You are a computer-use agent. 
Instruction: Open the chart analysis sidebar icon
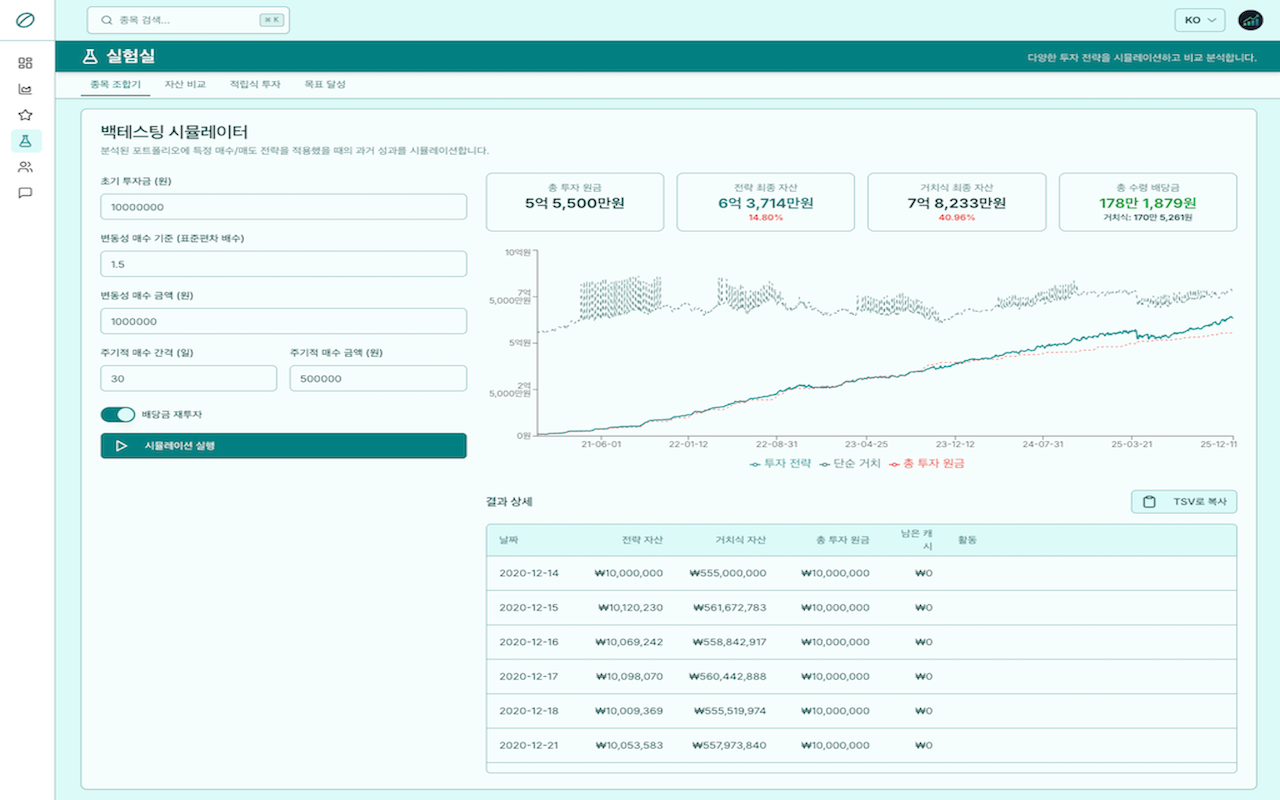coord(26,89)
